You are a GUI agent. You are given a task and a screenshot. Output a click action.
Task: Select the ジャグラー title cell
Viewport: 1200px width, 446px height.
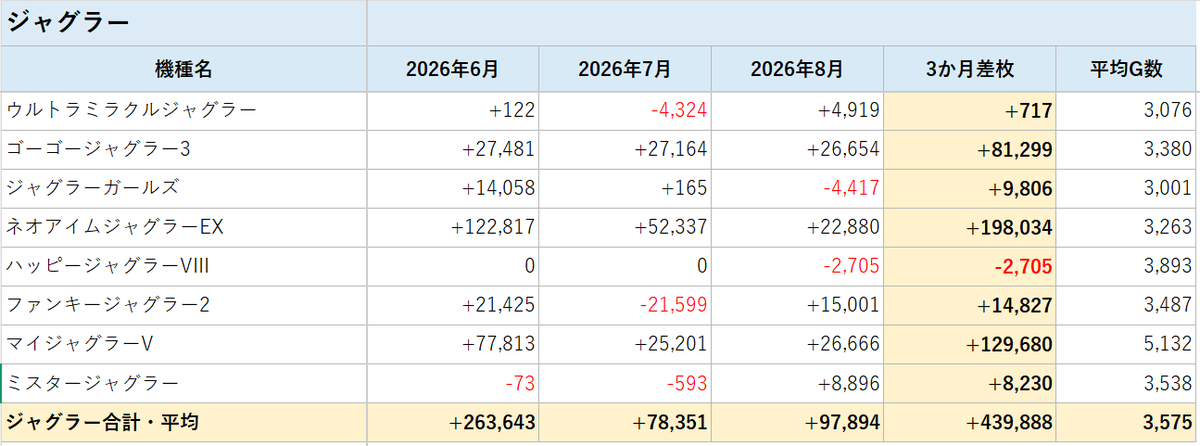click(183, 23)
